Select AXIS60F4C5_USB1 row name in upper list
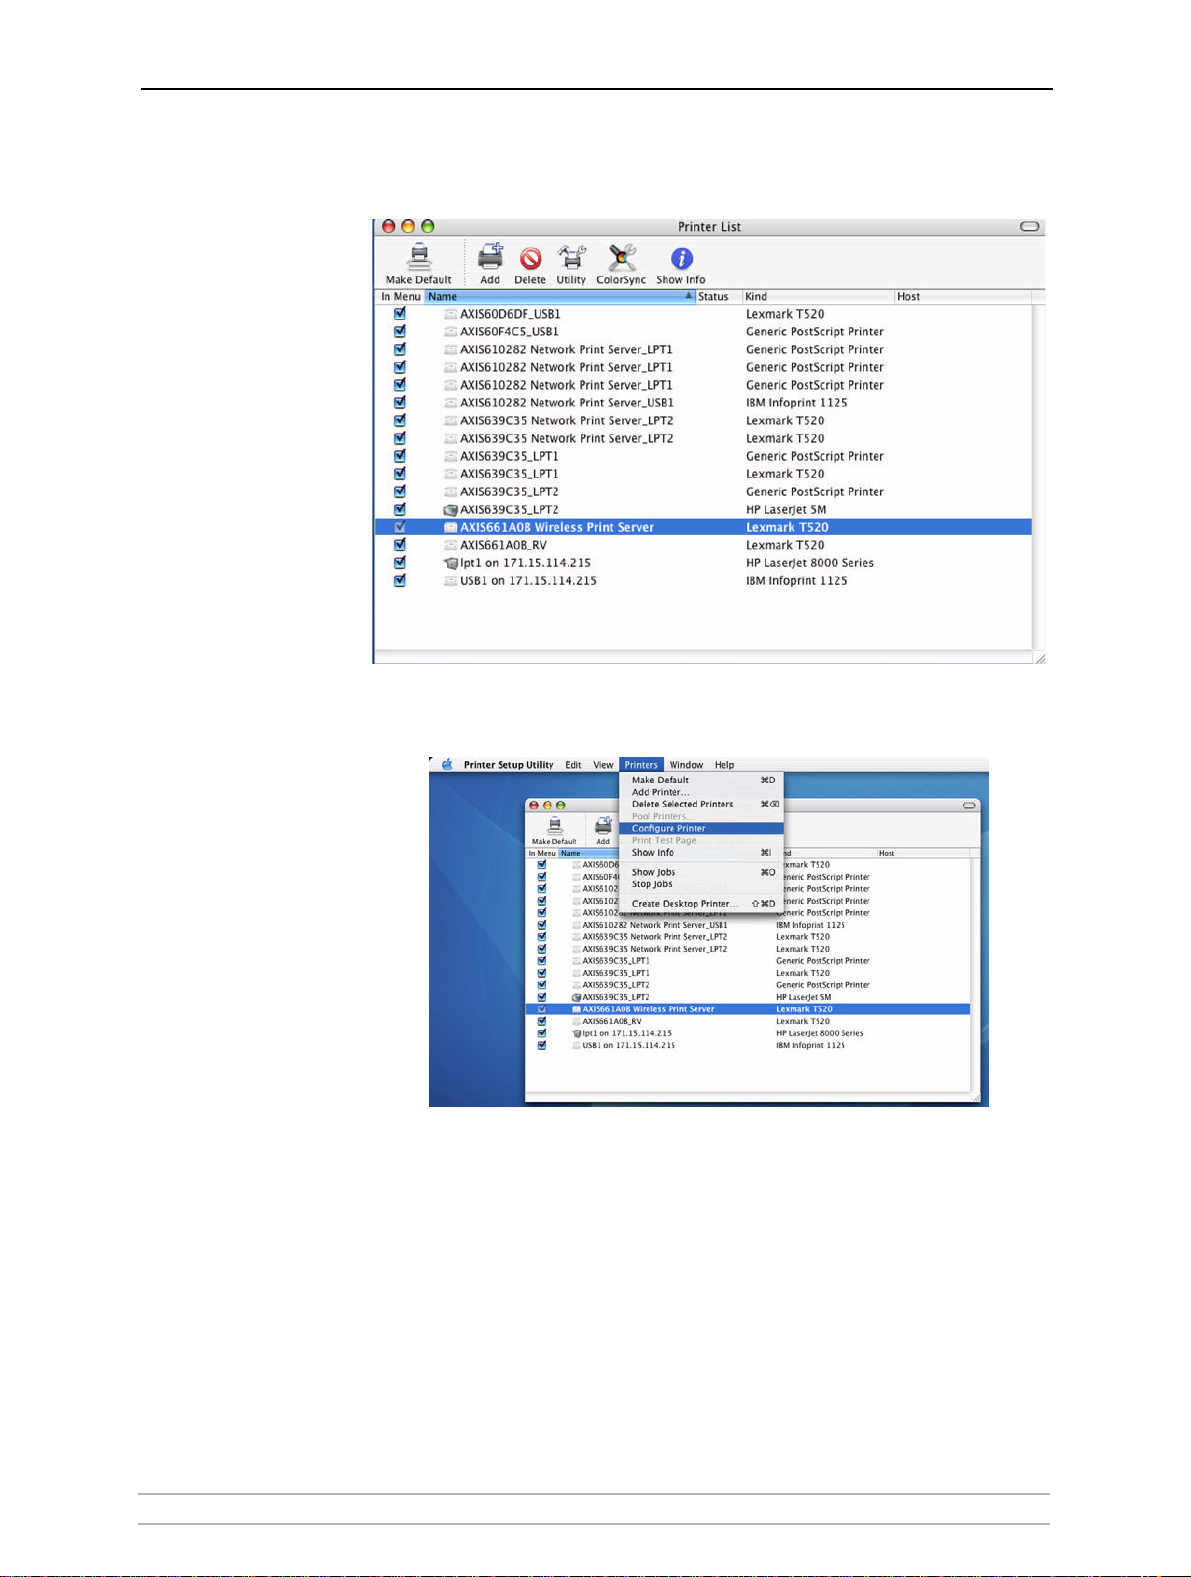1191x1577 pixels. pos(509,332)
